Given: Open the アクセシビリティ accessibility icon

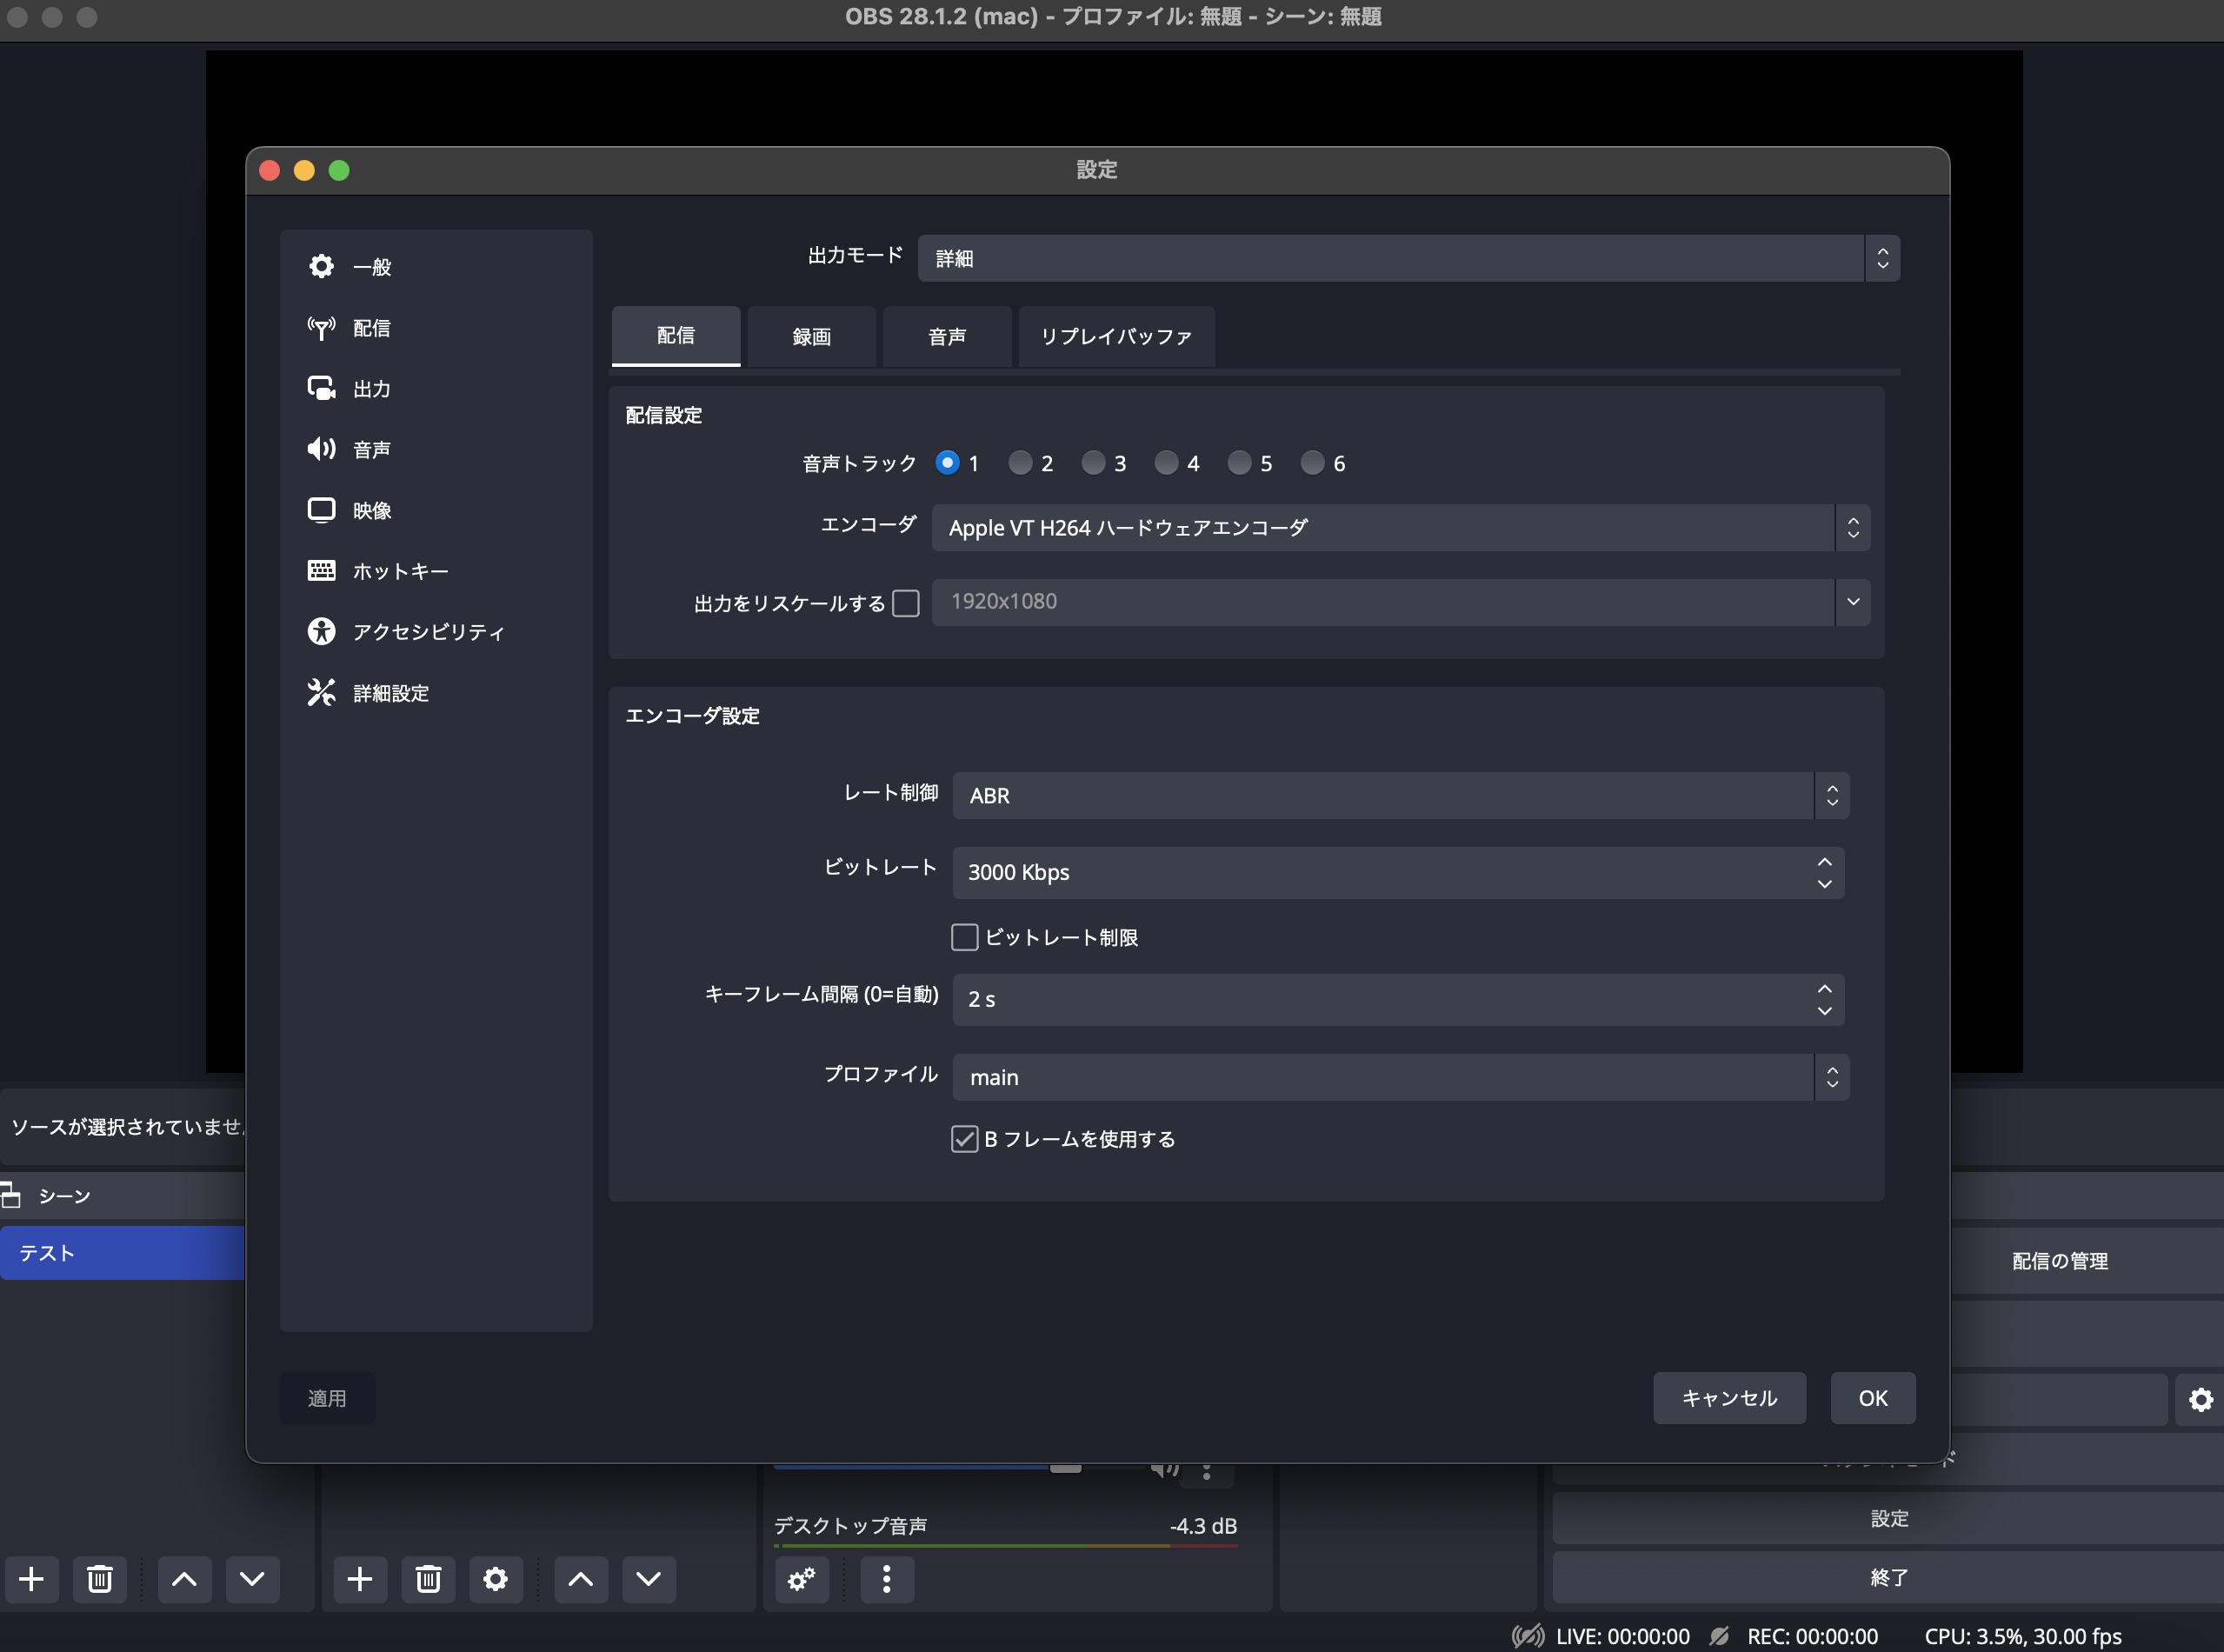Looking at the screenshot, I should point(321,631).
